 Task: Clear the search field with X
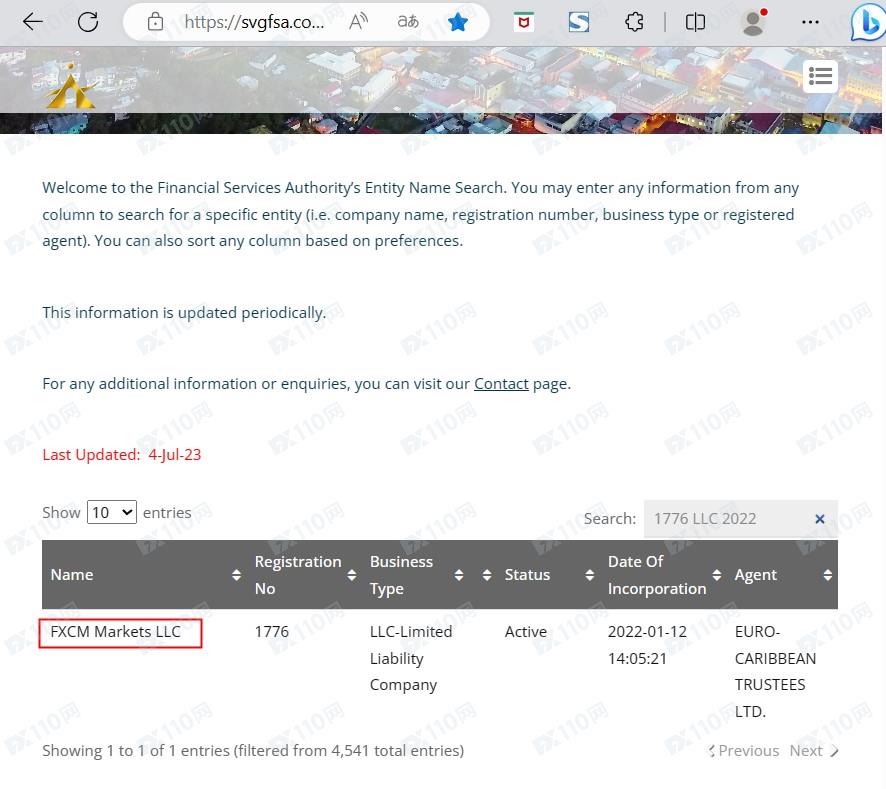(820, 519)
